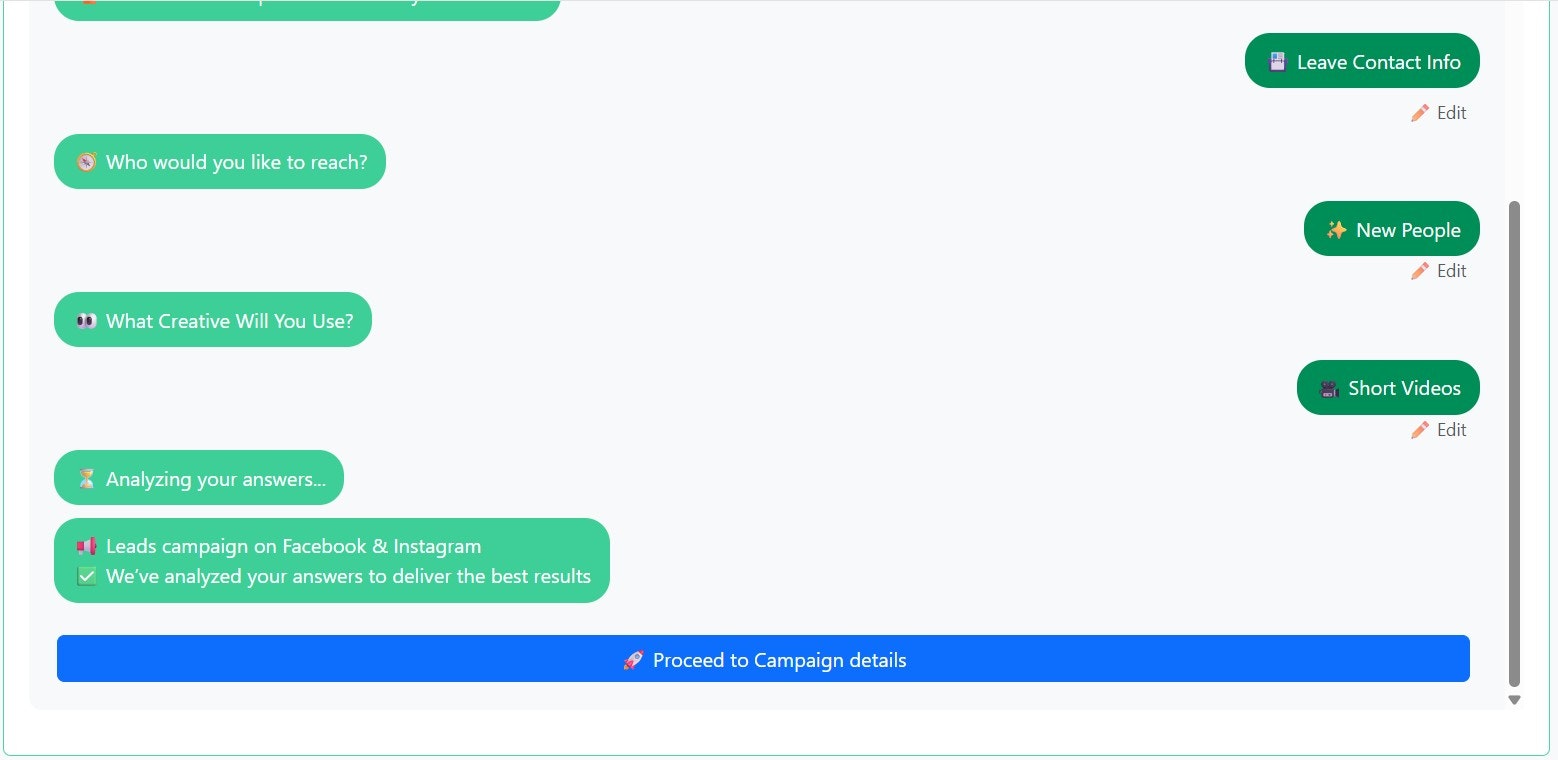Proceed to Campaign details
The height and width of the screenshot is (760, 1558).
tap(763, 659)
